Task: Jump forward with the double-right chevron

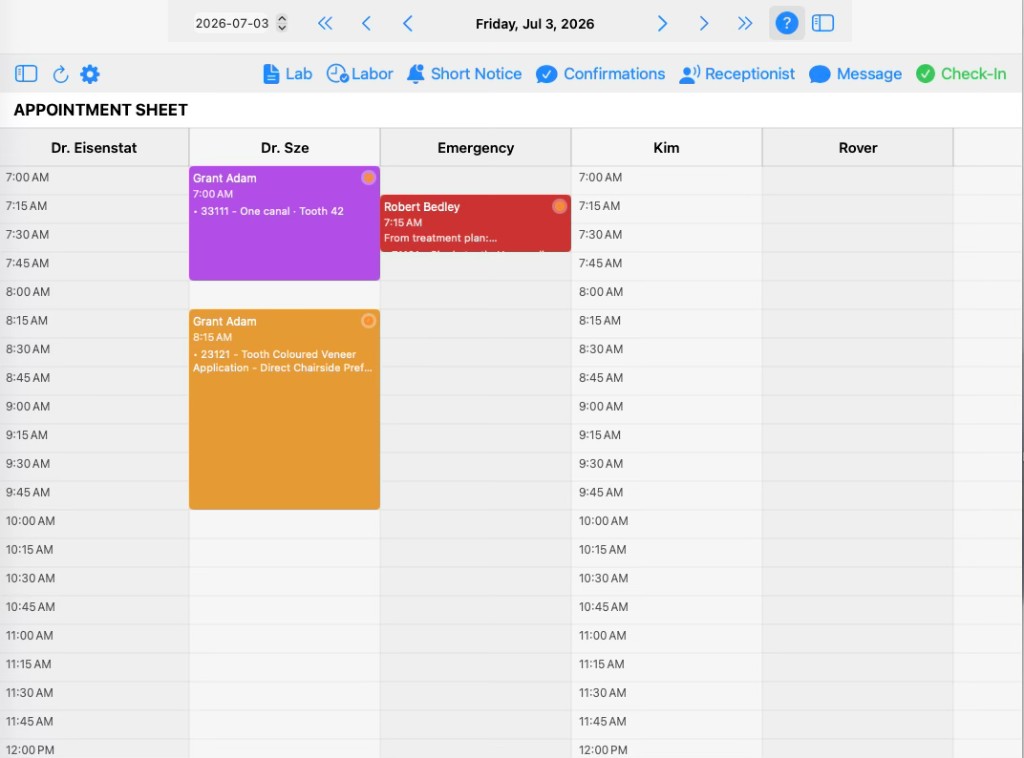Action: pos(745,24)
